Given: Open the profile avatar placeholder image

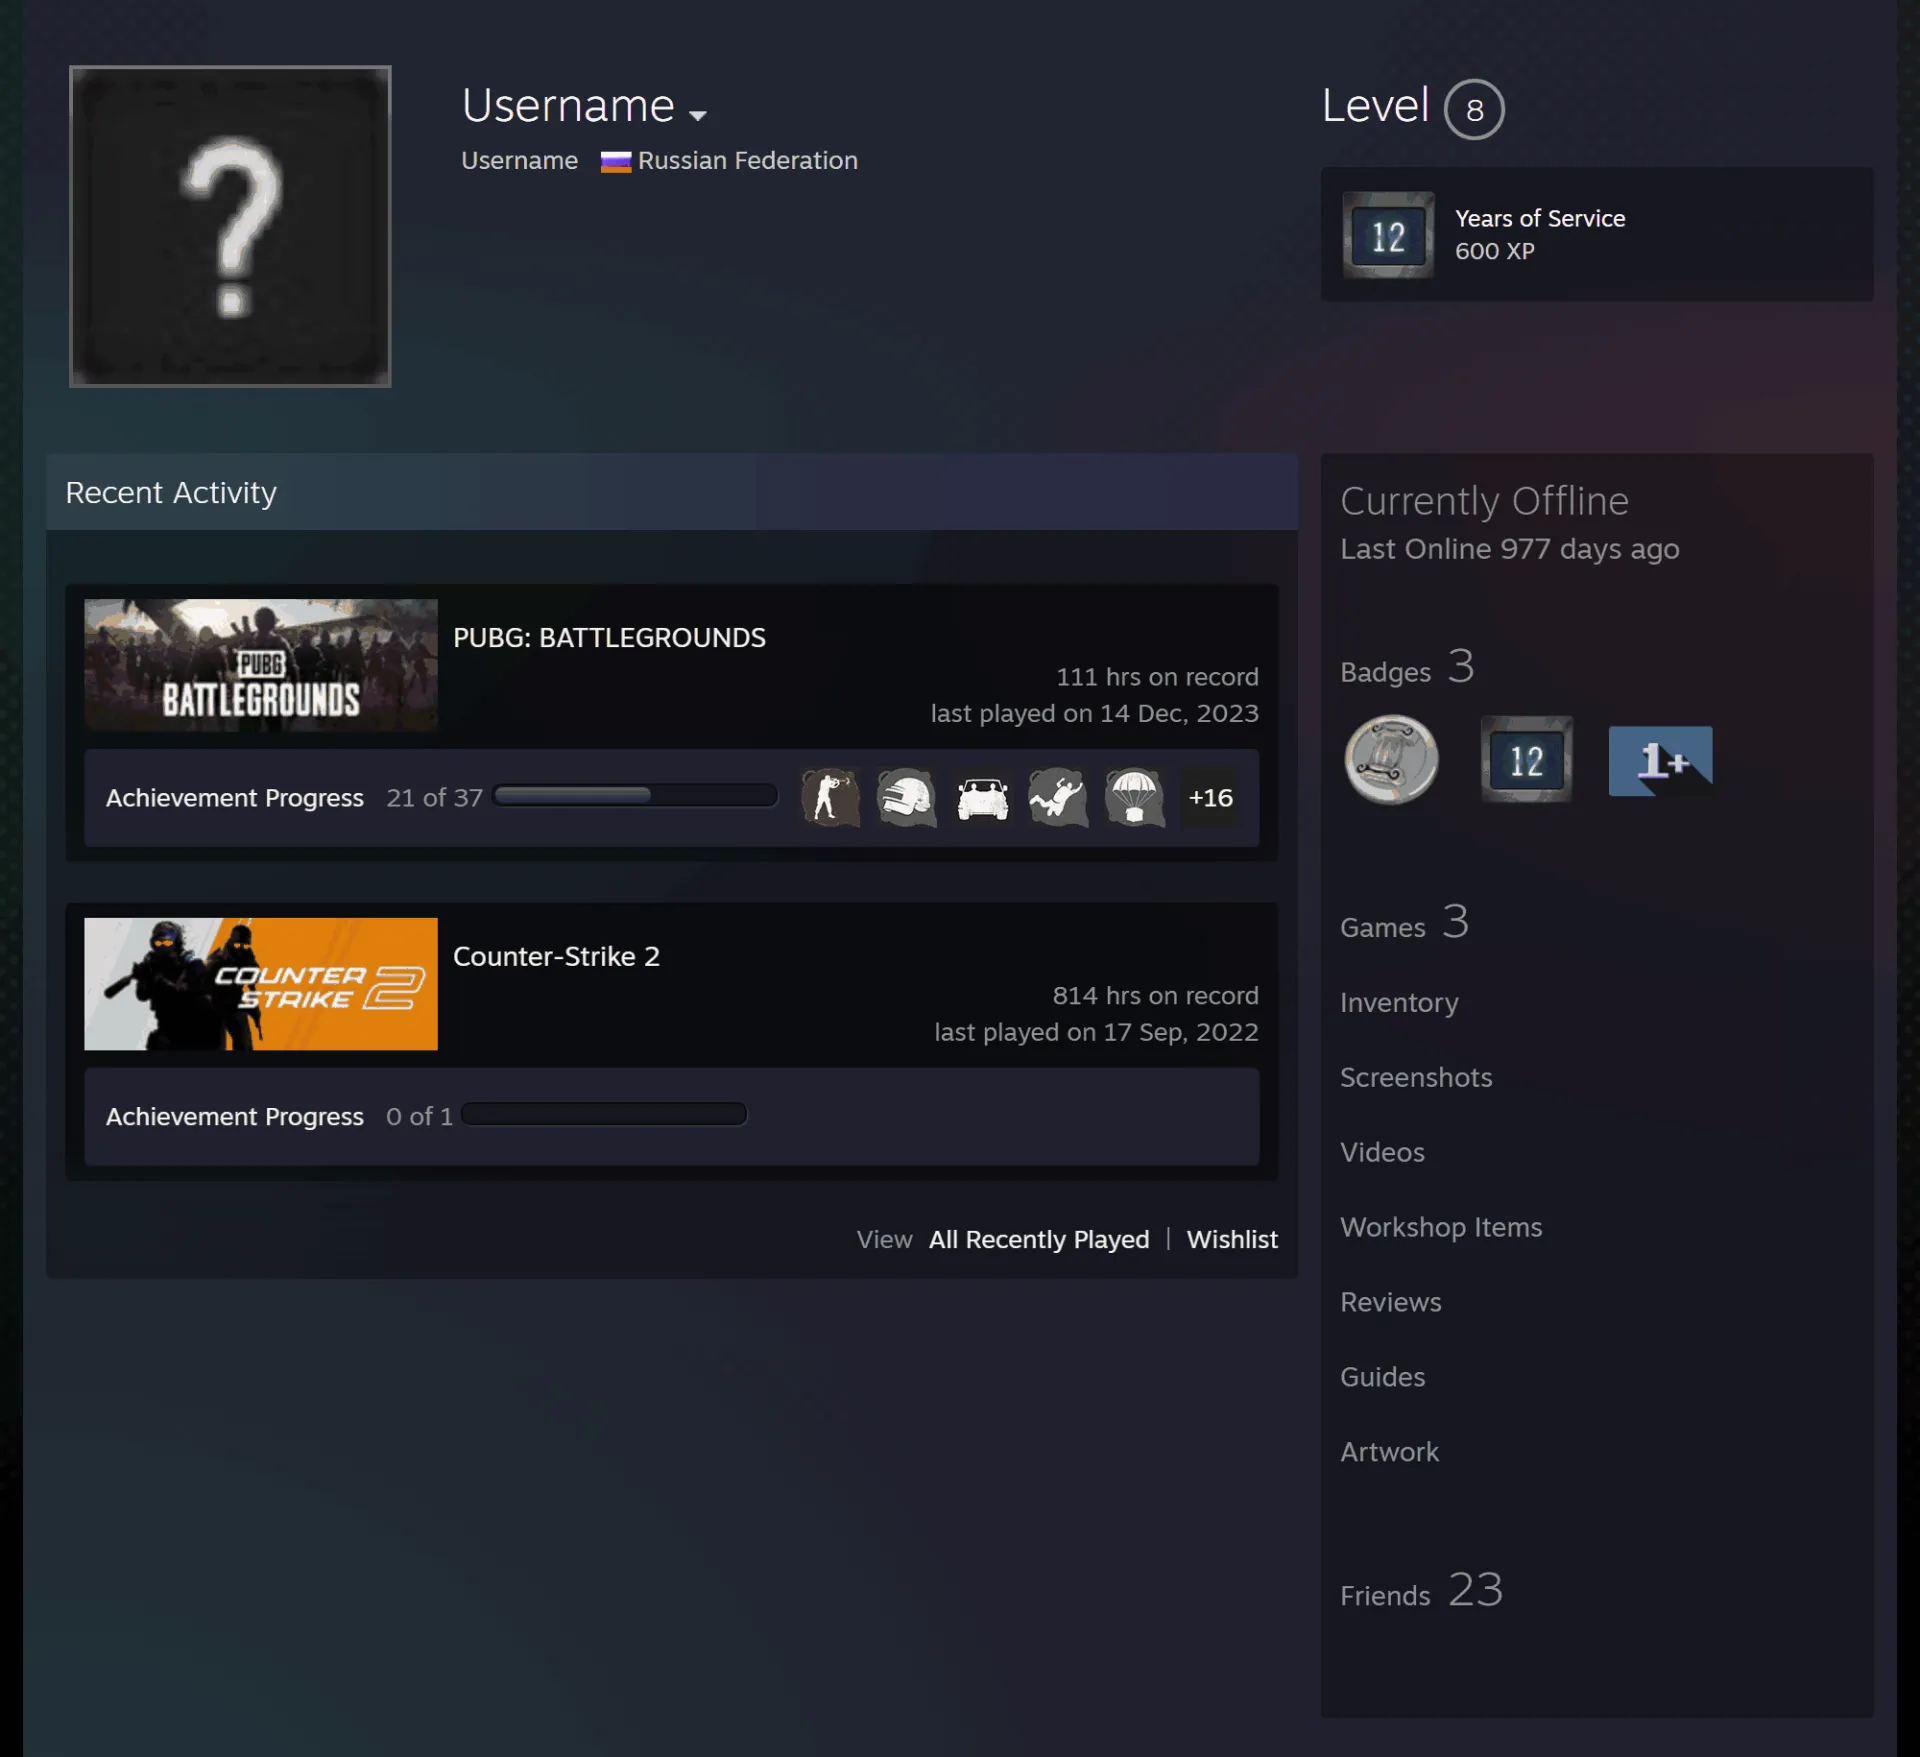Looking at the screenshot, I should click(230, 226).
